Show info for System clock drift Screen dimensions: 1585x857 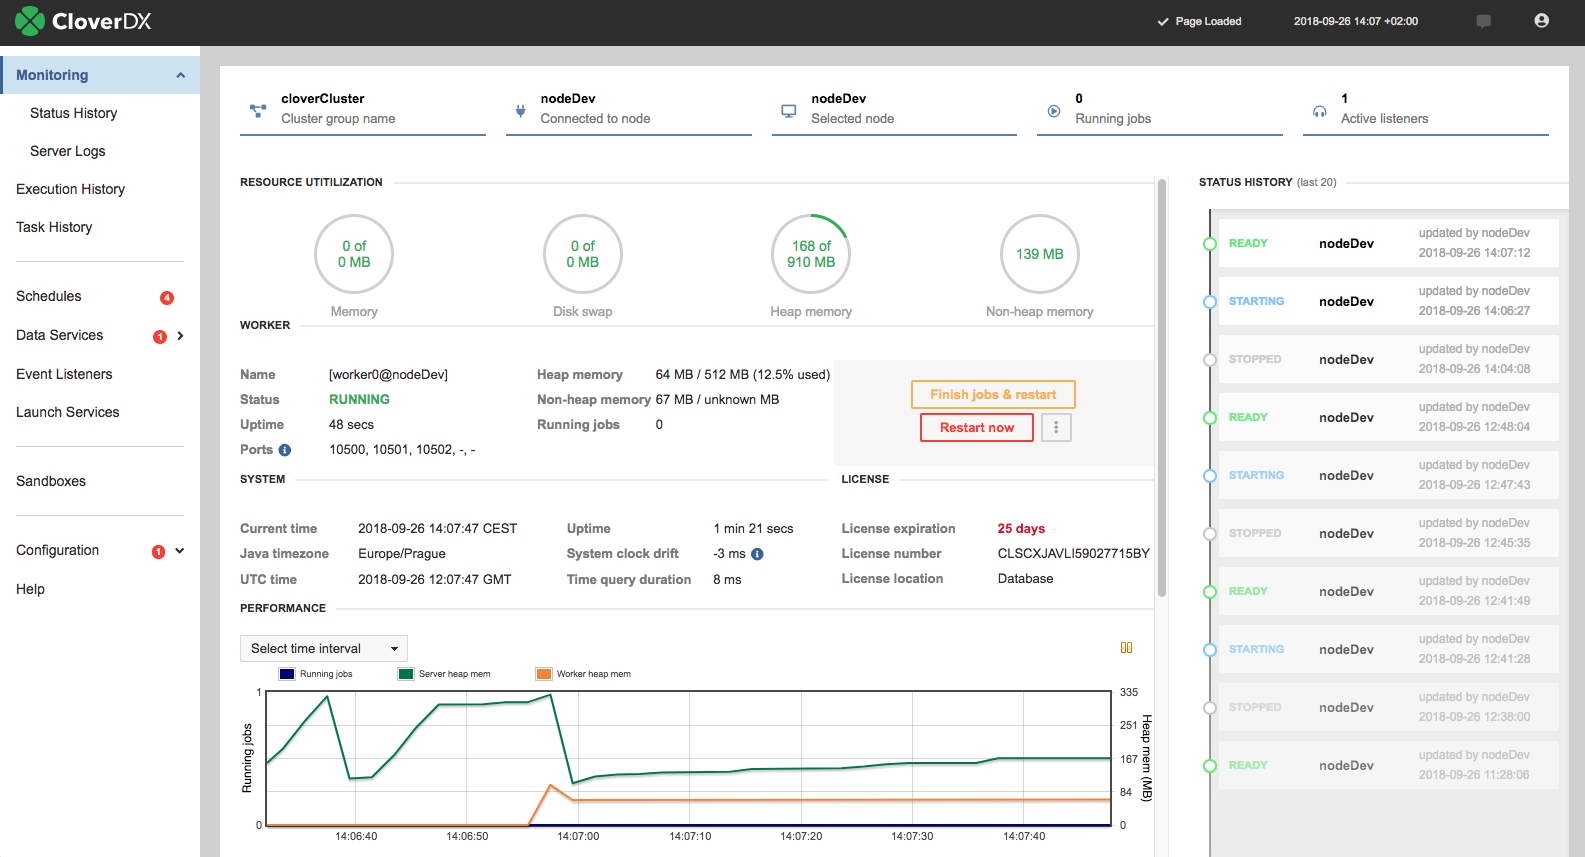pyautogui.click(x=757, y=554)
